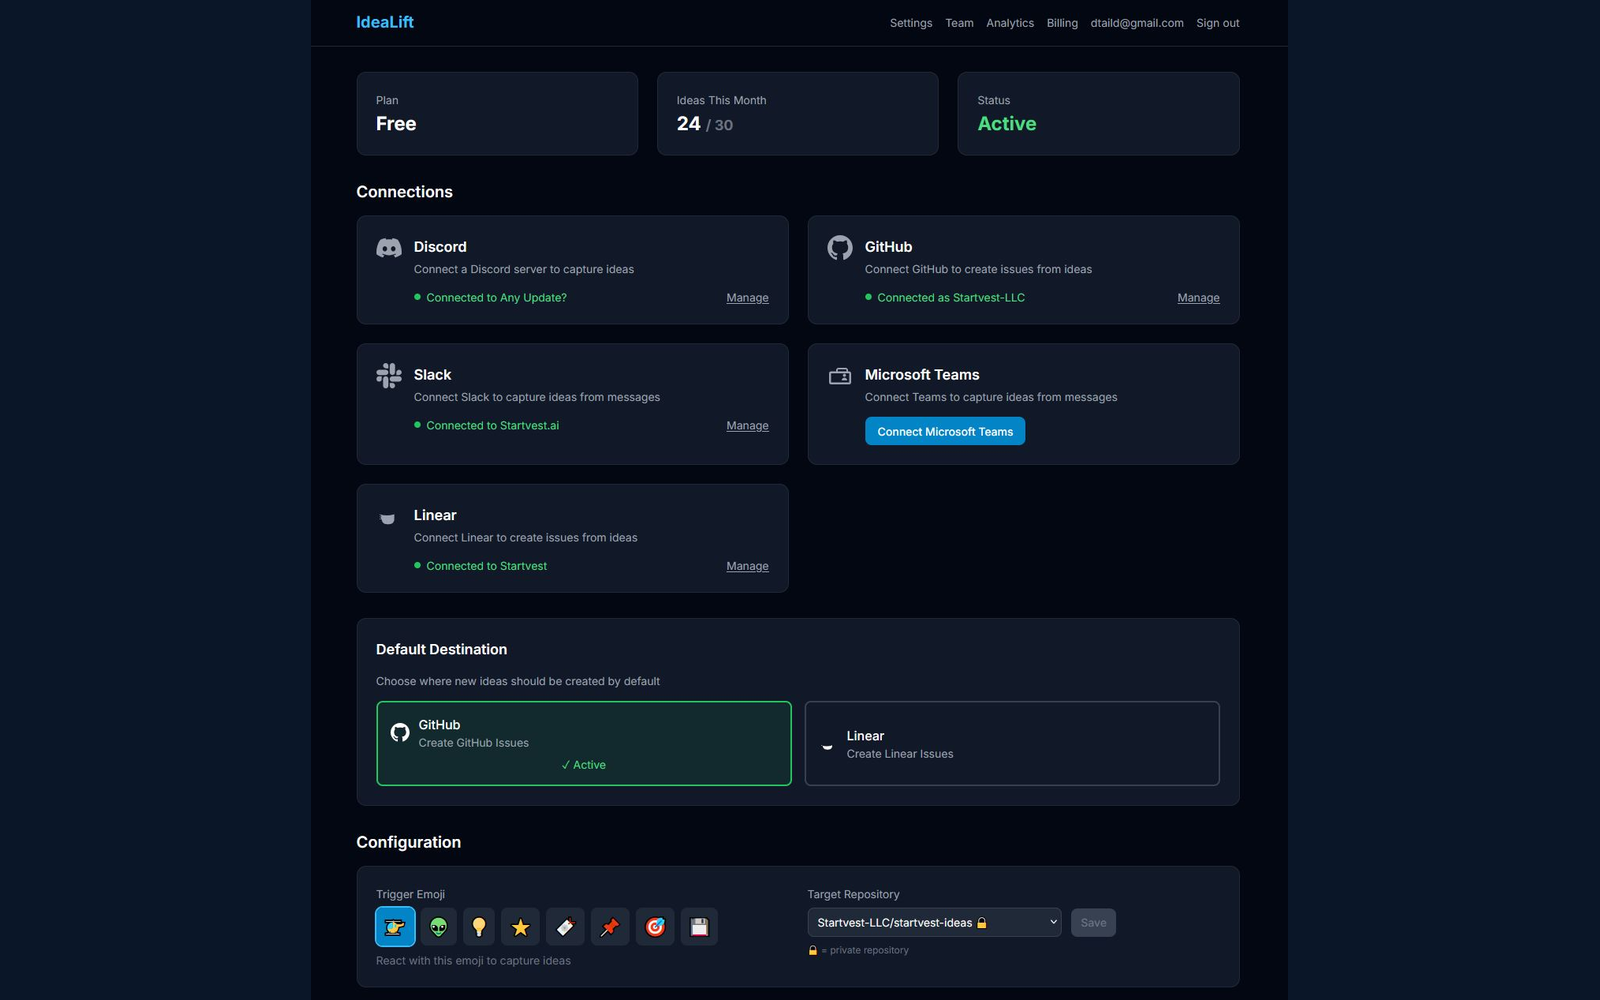1600x1000 pixels.
Task: Click the Discord connection icon
Action: (x=387, y=249)
